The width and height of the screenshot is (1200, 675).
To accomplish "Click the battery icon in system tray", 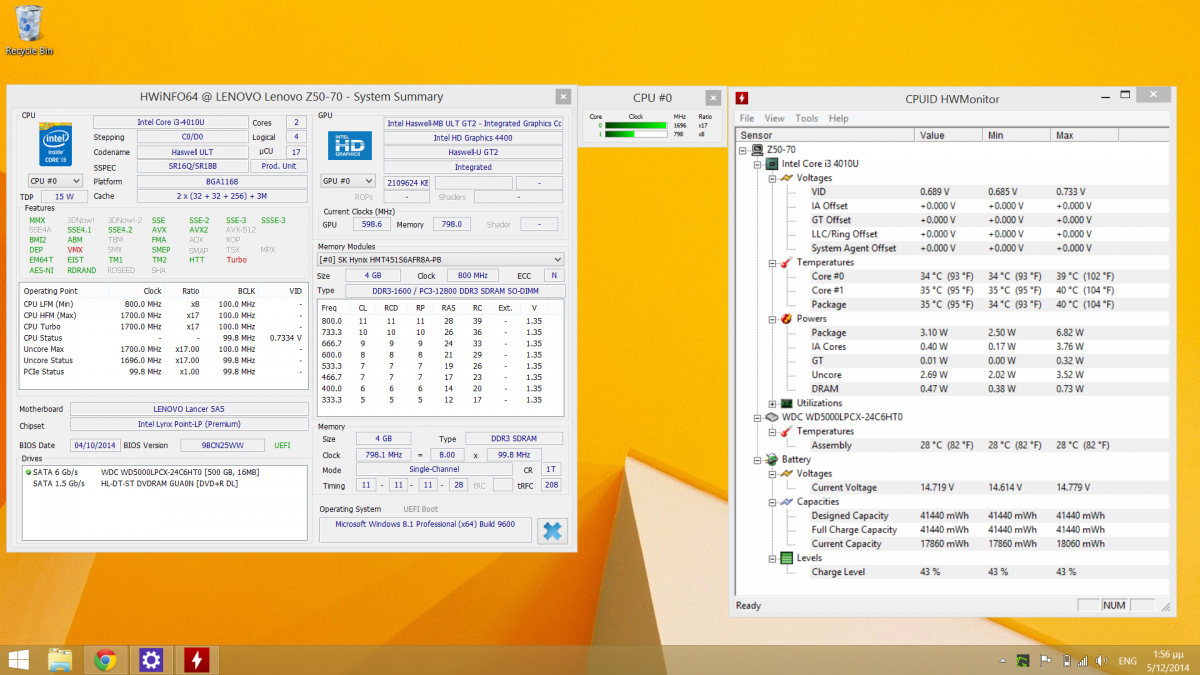I will (1067, 661).
